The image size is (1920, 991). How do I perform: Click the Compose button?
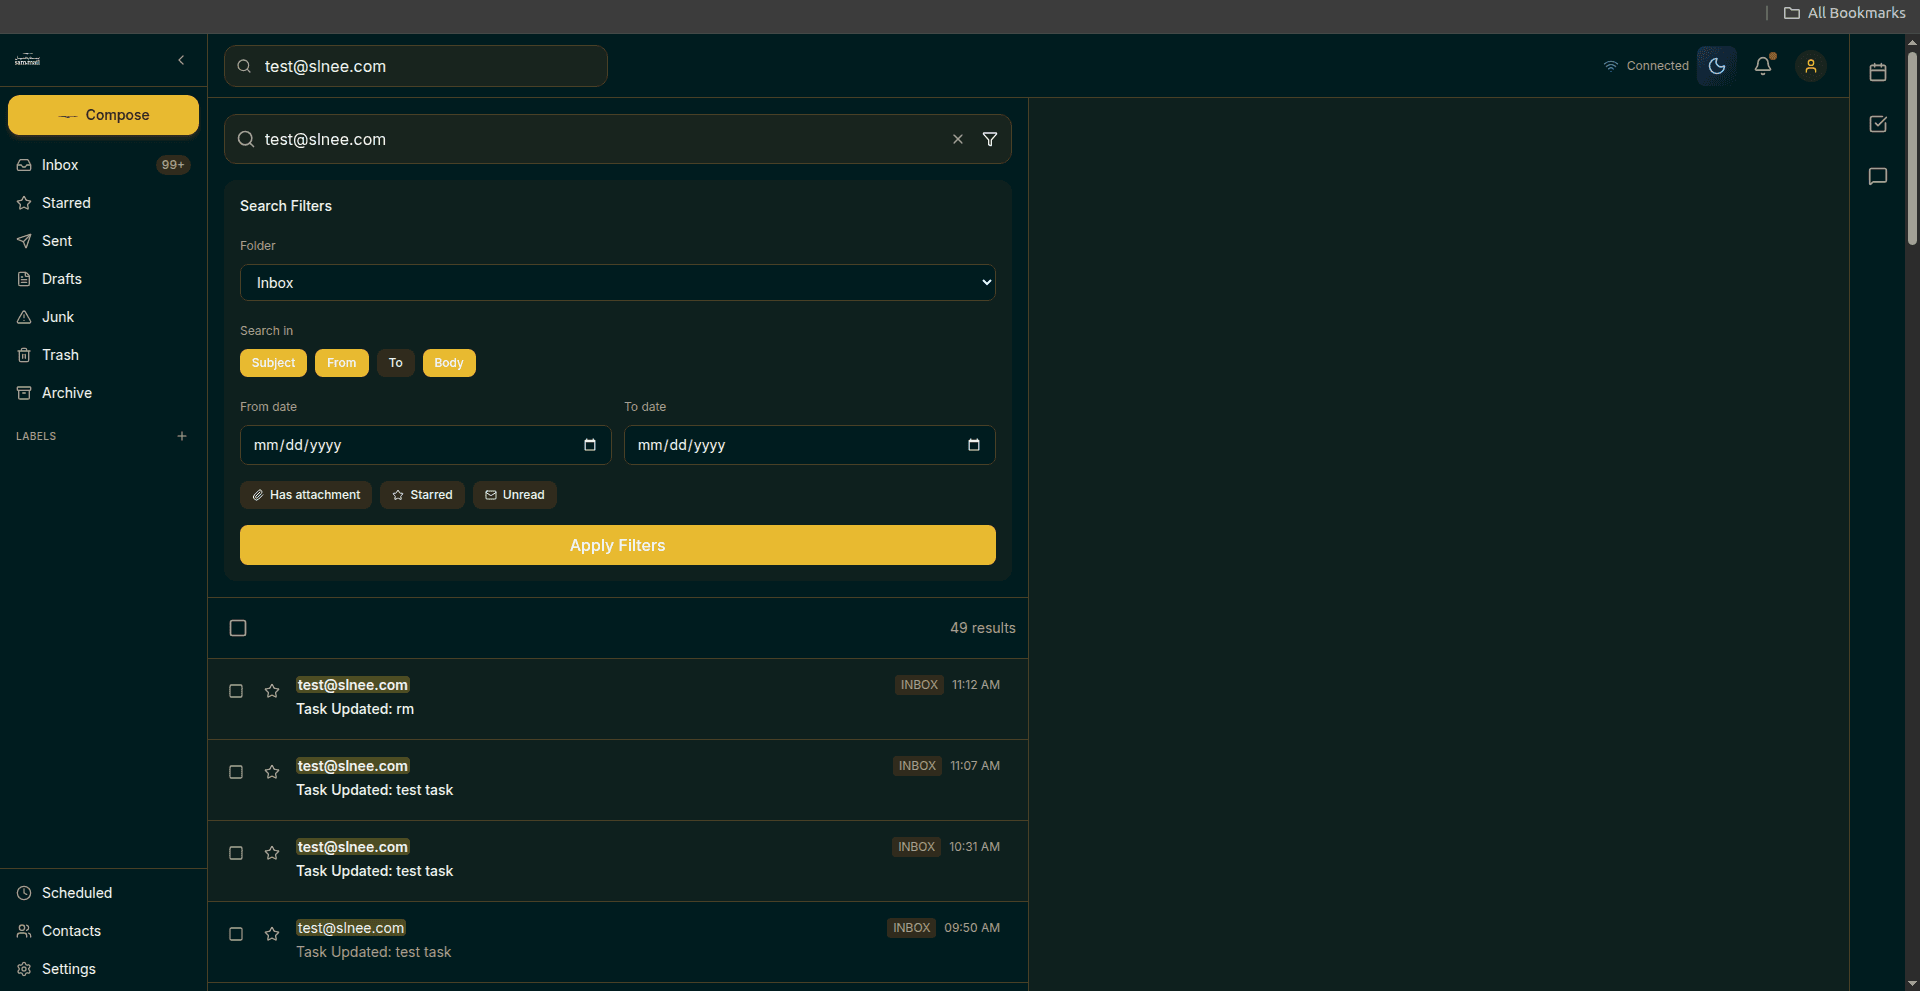click(103, 115)
